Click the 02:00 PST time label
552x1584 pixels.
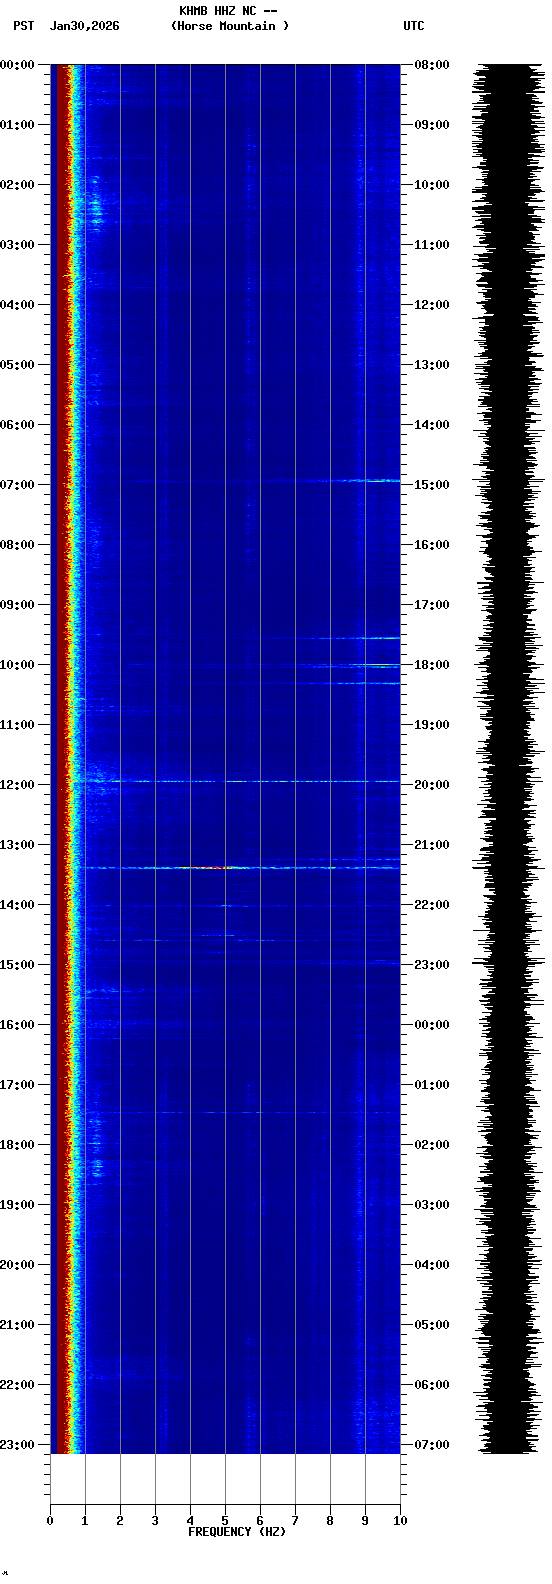click(17, 185)
